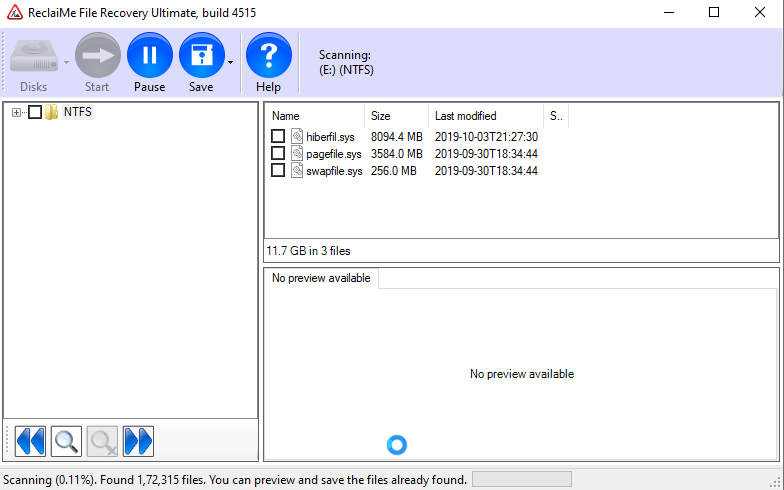Open the Disks dropdown arrow
Image resolution: width=784 pixels, height=490 pixels.
pyautogui.click(x=66, y=62)
